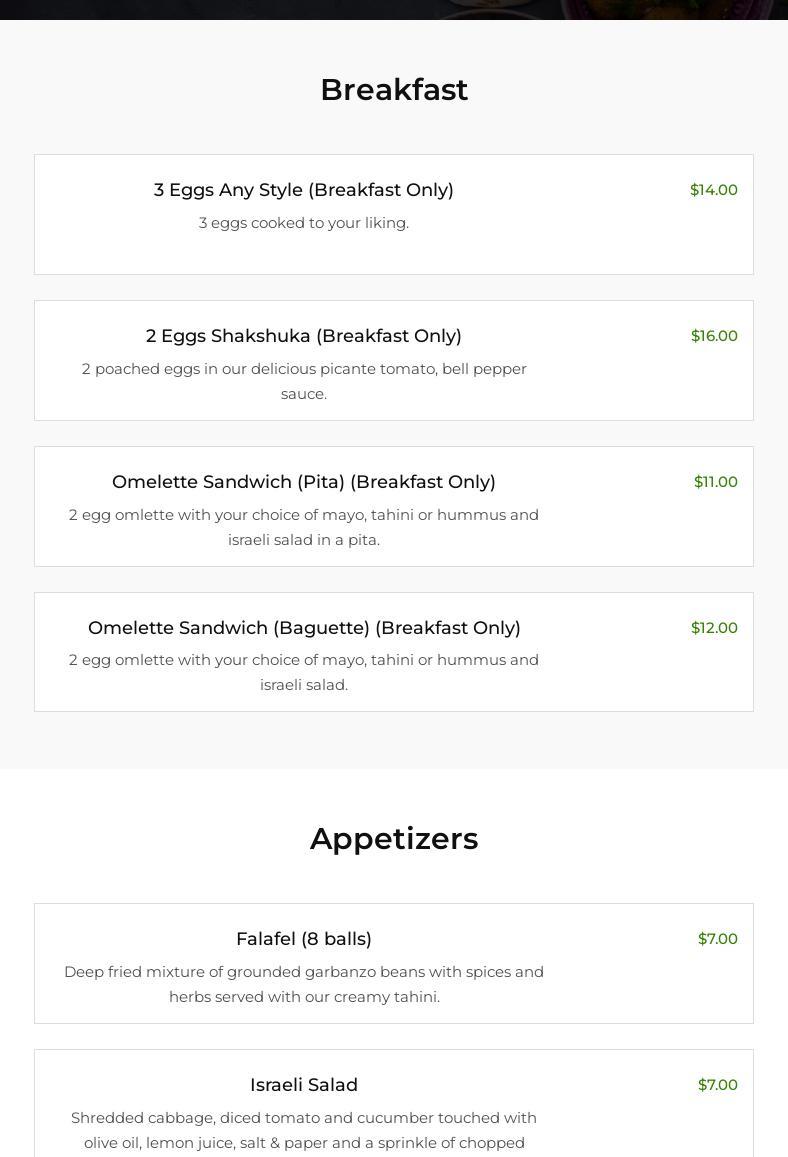Click the Falafel deep fried description text
This screenshot has height=1157, width=788.
(304, 984)
